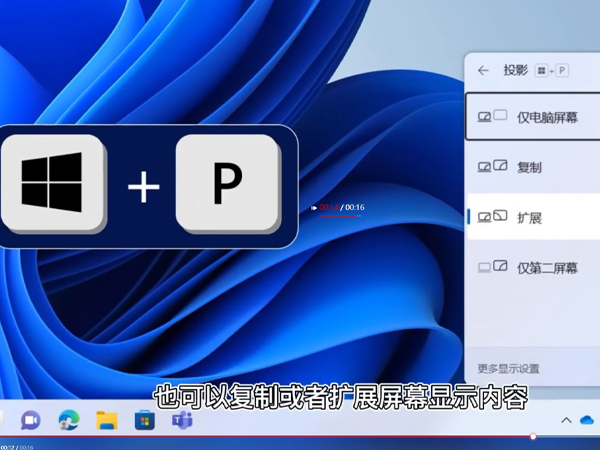Select PC screen only option (仅电脑屏幕)
600x450 pixels.
533,116
